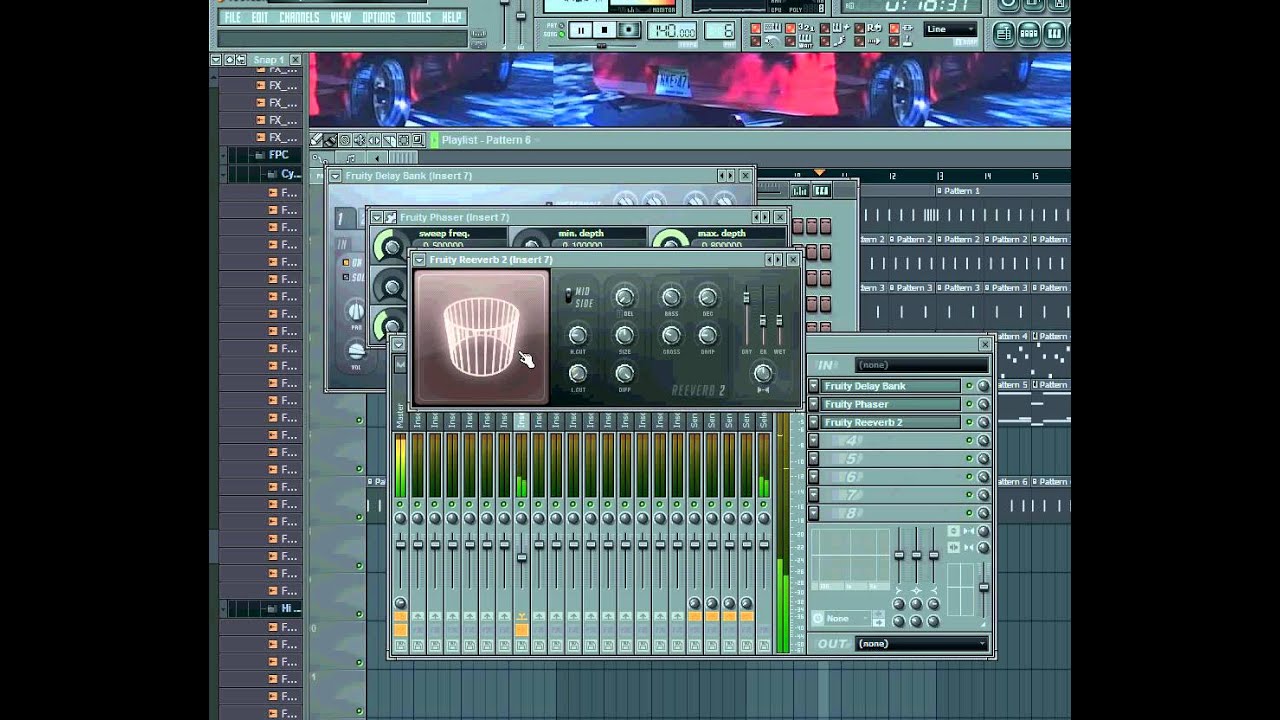Toggle mixer effect slot 4 on/off light
The image size is (1280, 720).
[x=969, y=440]
